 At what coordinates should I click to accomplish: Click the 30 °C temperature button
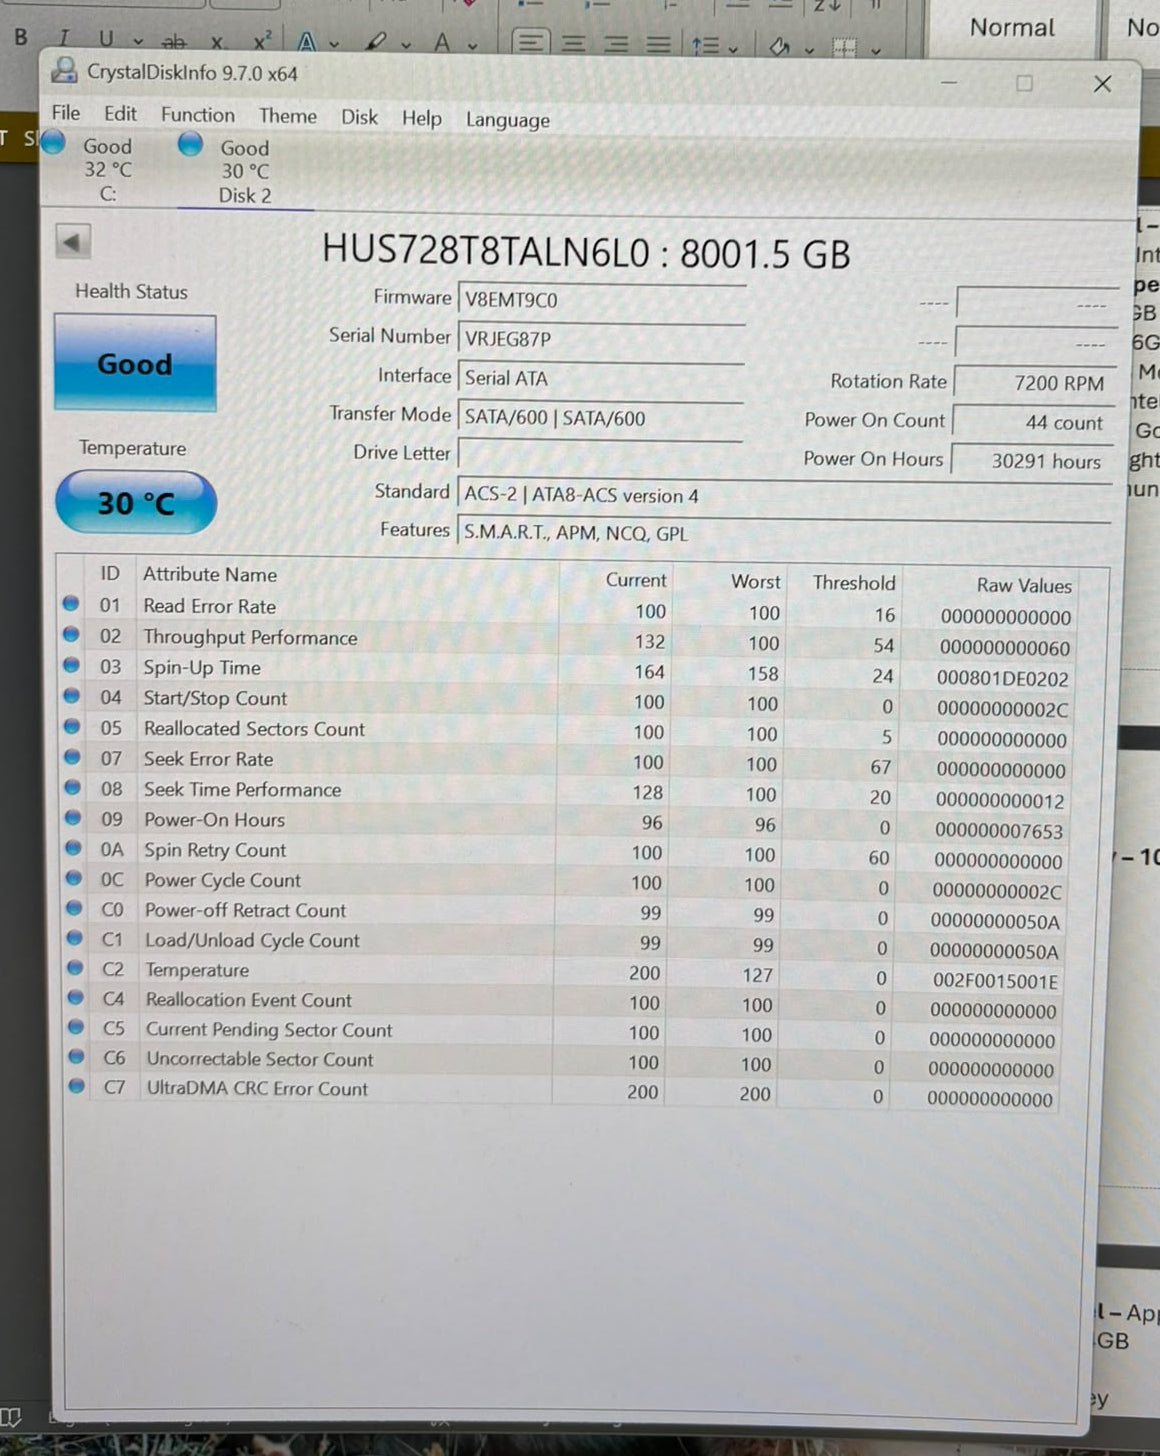pos(136,502)
